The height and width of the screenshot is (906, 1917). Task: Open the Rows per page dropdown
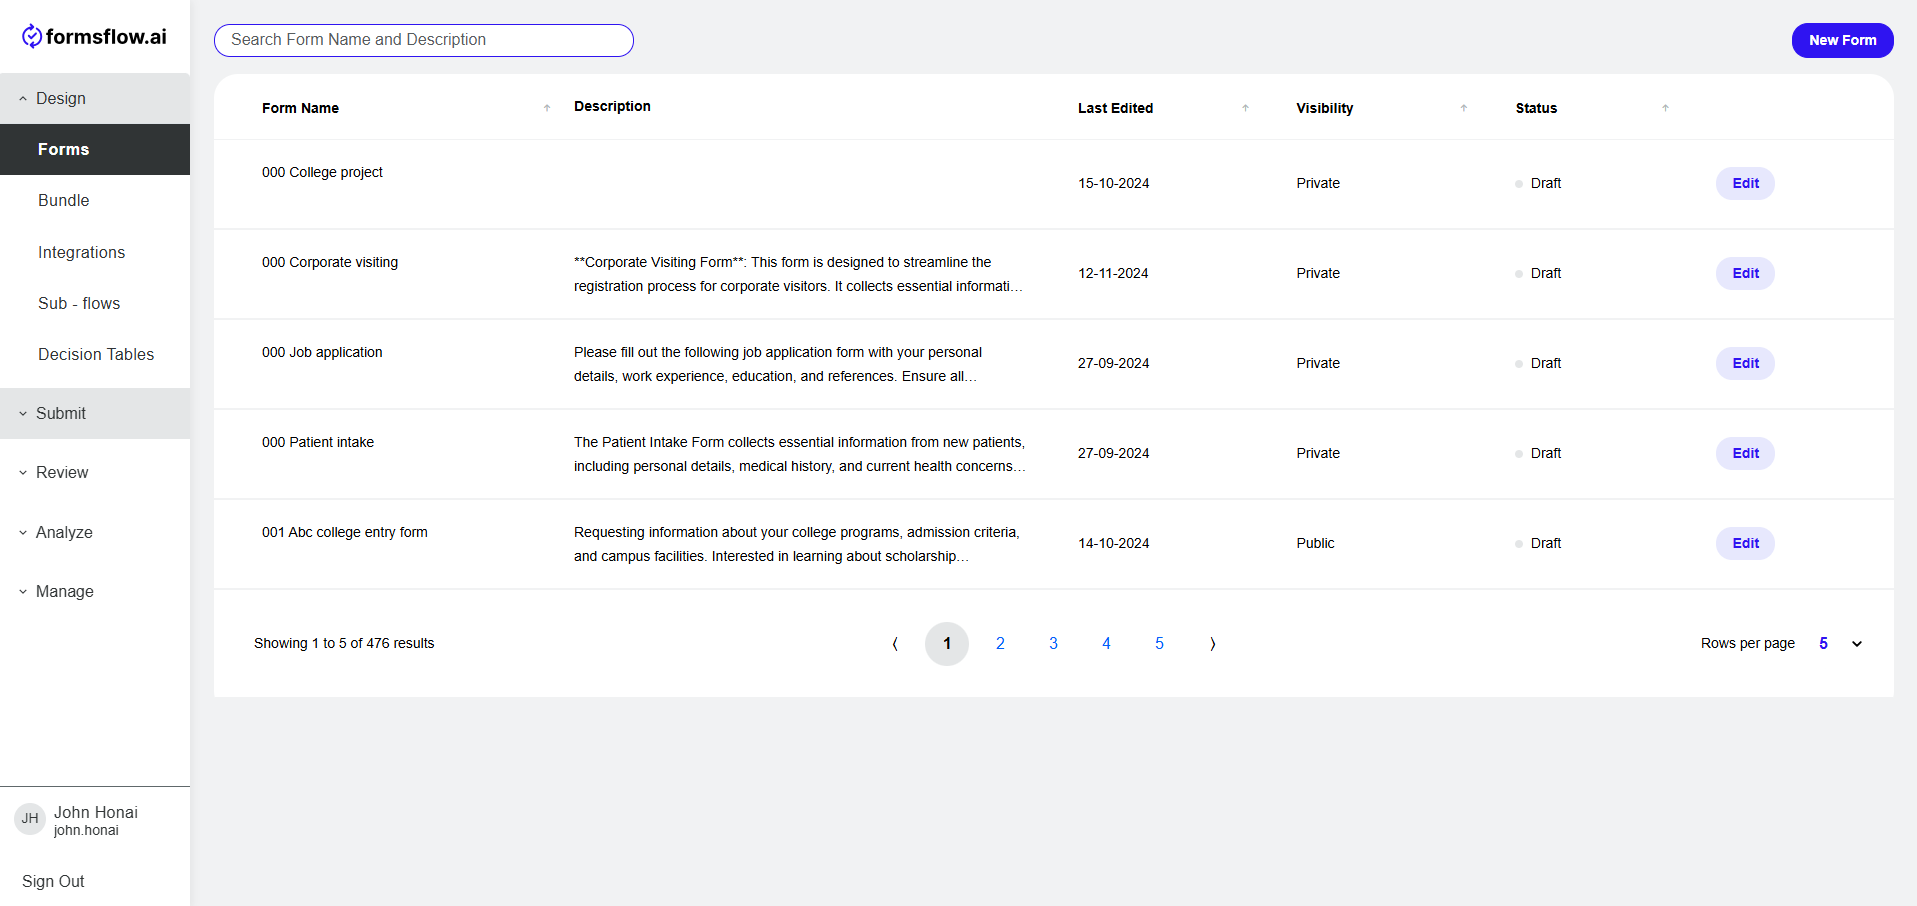1840,644
